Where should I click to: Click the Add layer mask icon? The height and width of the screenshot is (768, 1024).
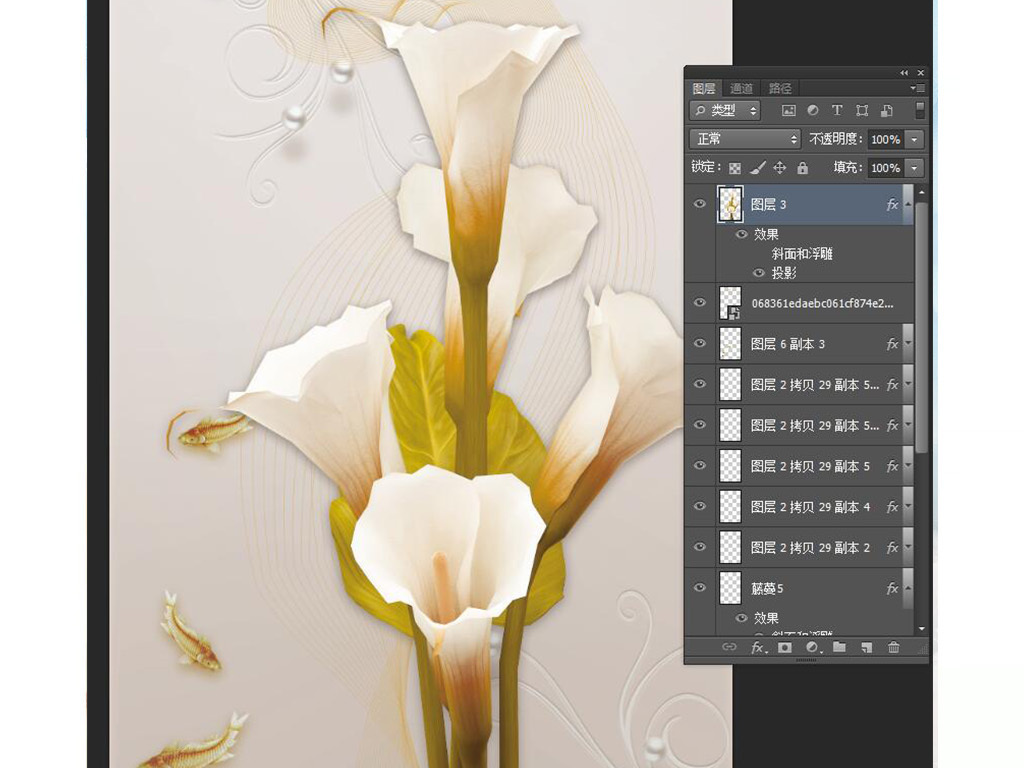784,647
